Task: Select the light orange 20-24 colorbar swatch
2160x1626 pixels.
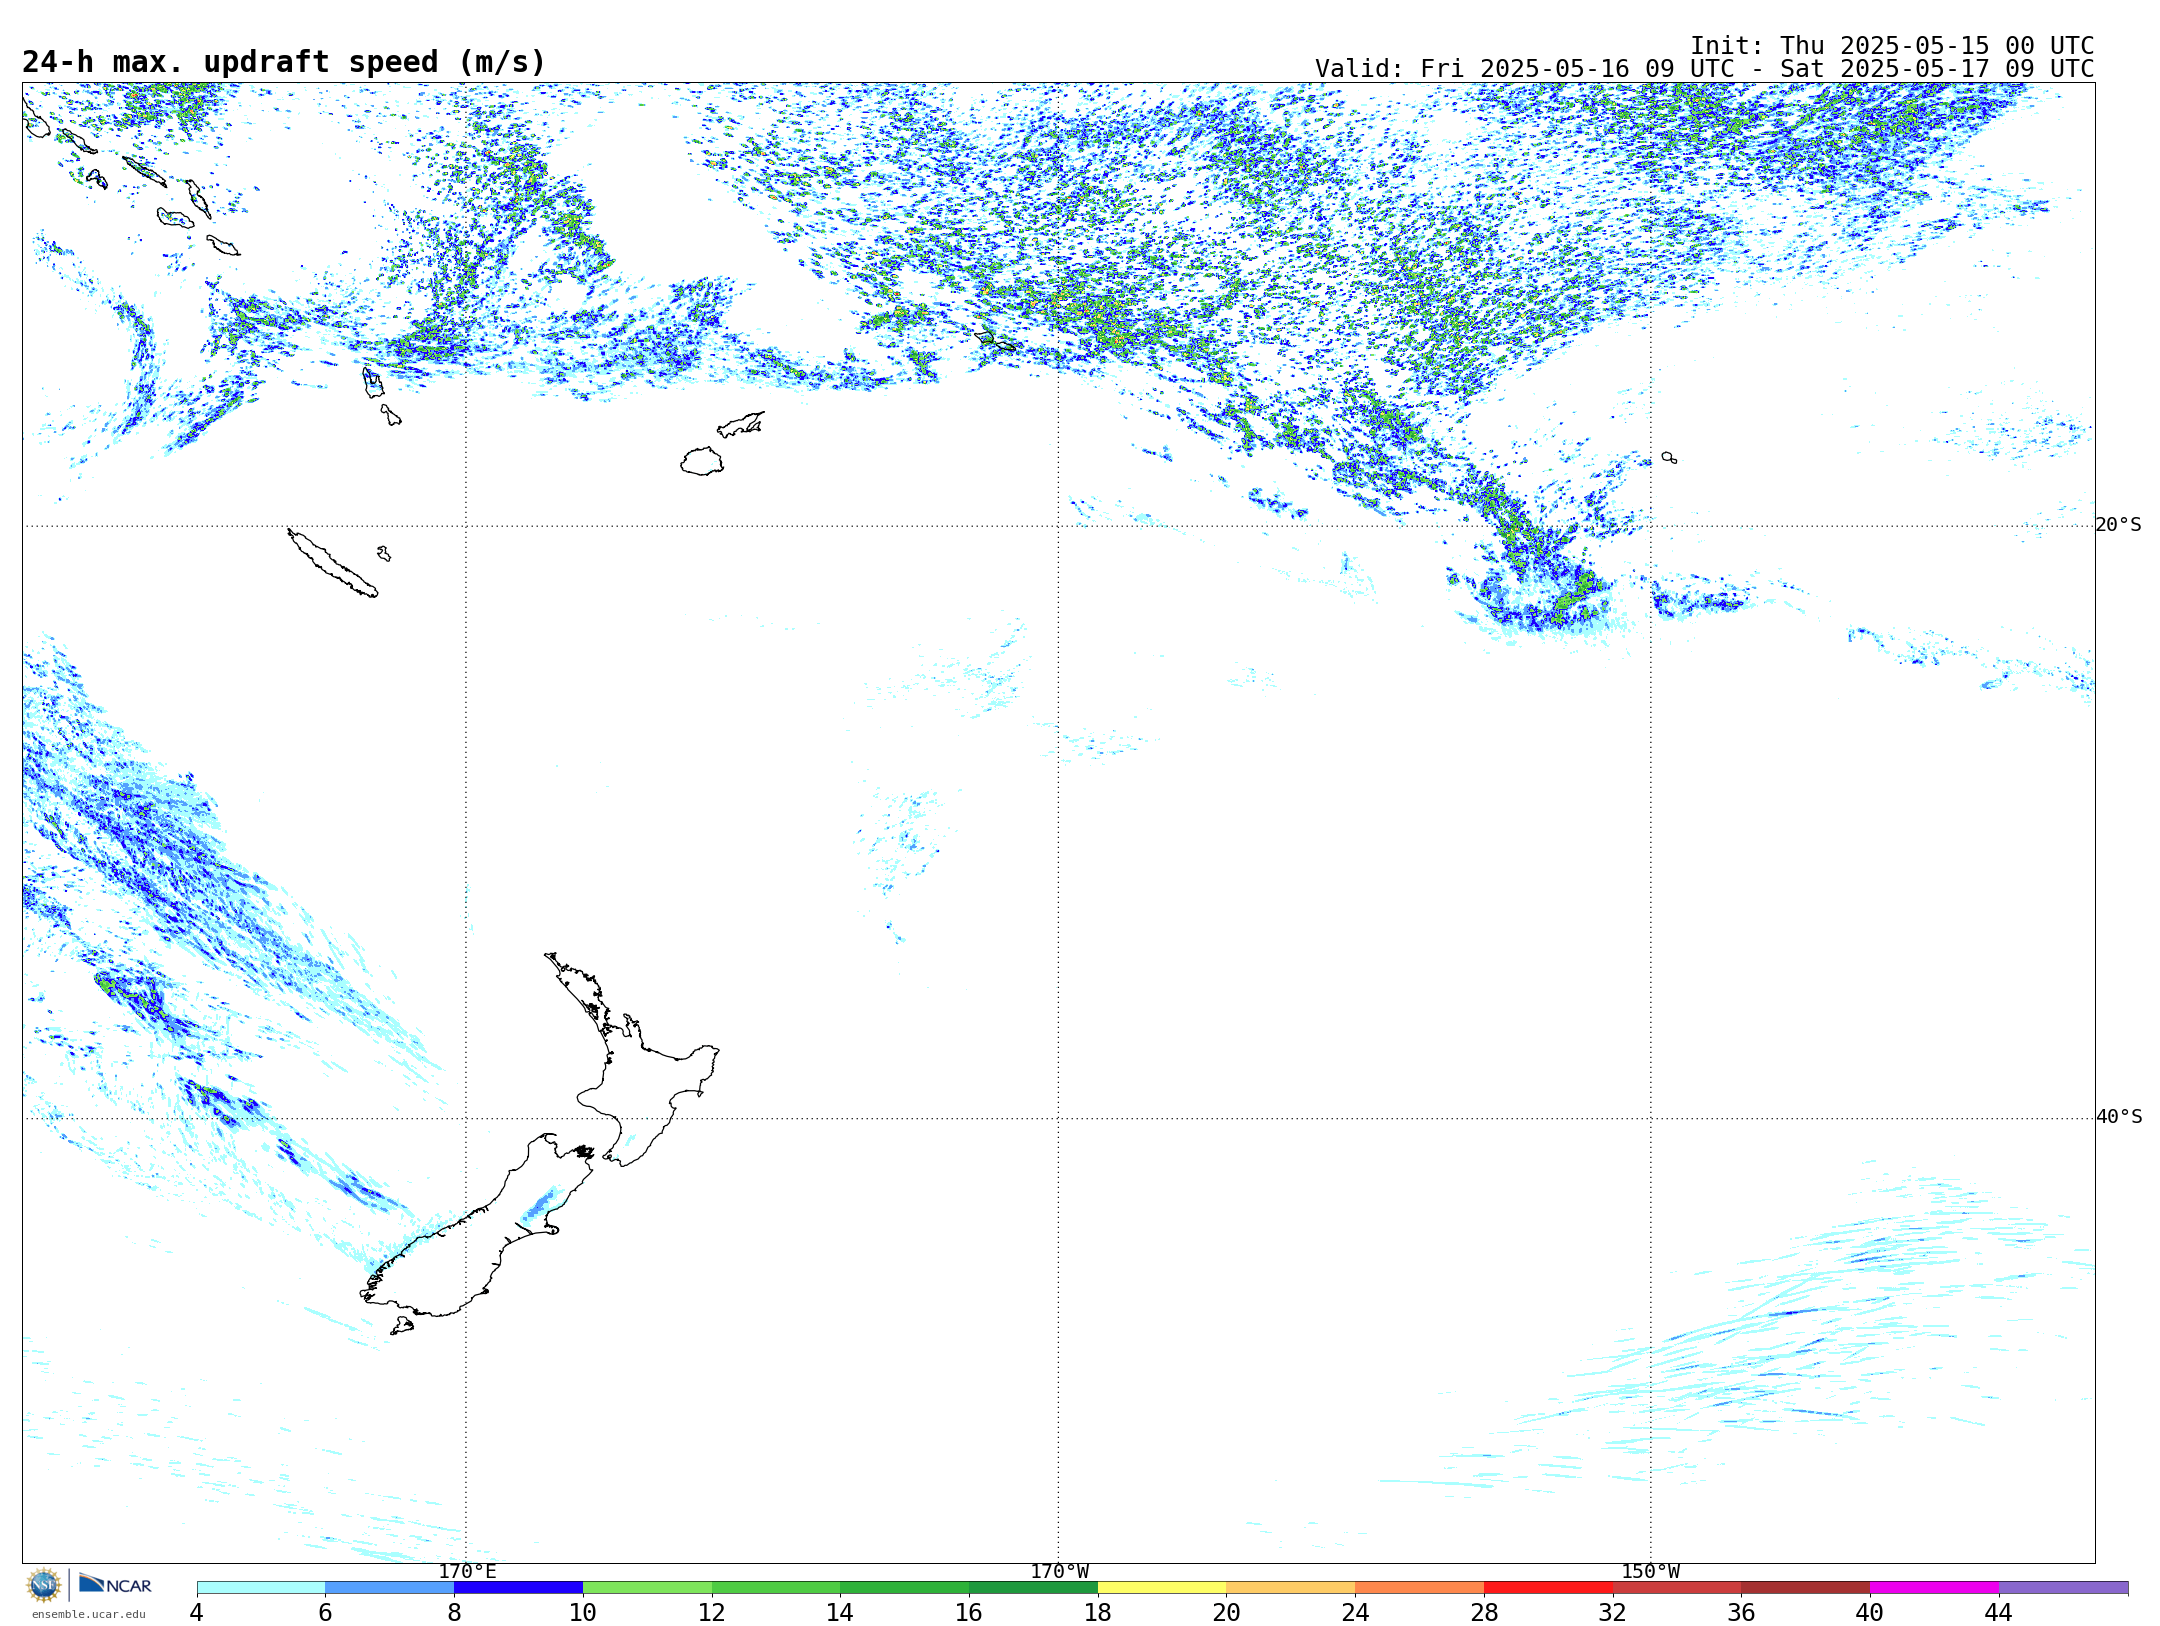Action: [x=1291, y=1588]
